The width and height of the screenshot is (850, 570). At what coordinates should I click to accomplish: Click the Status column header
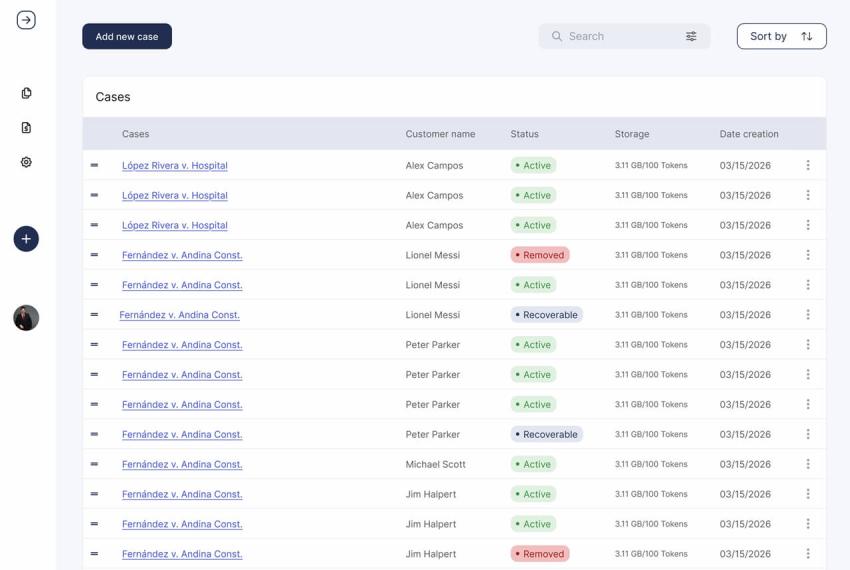(x=524, y=134)
